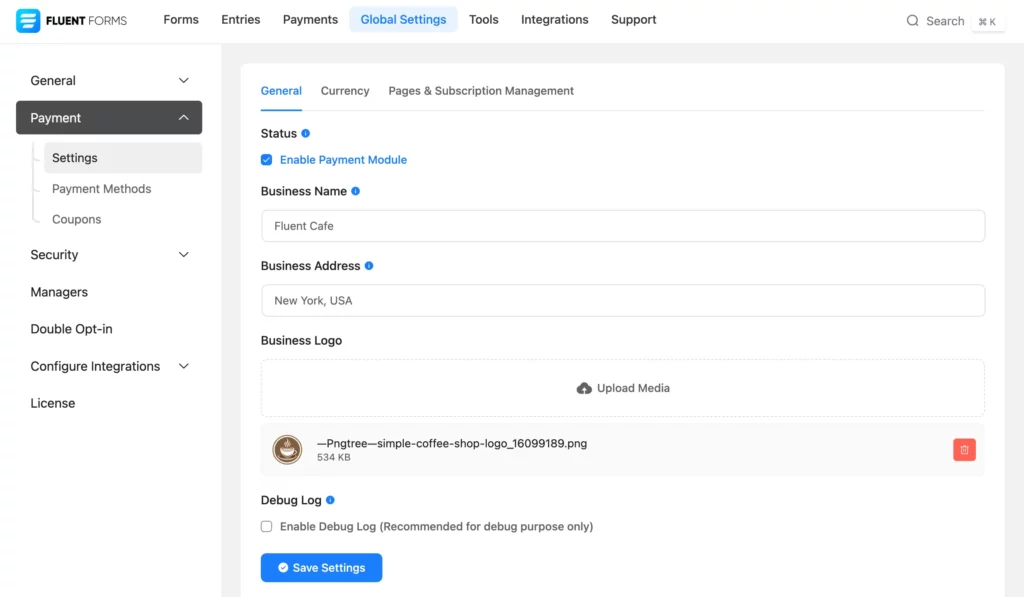Open the Forms menu
1024x597 pixels.
click(181, 20)
